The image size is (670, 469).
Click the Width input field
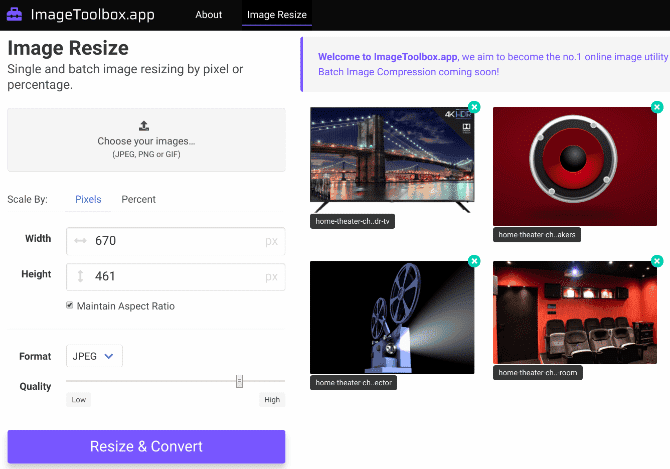[175, 241]
